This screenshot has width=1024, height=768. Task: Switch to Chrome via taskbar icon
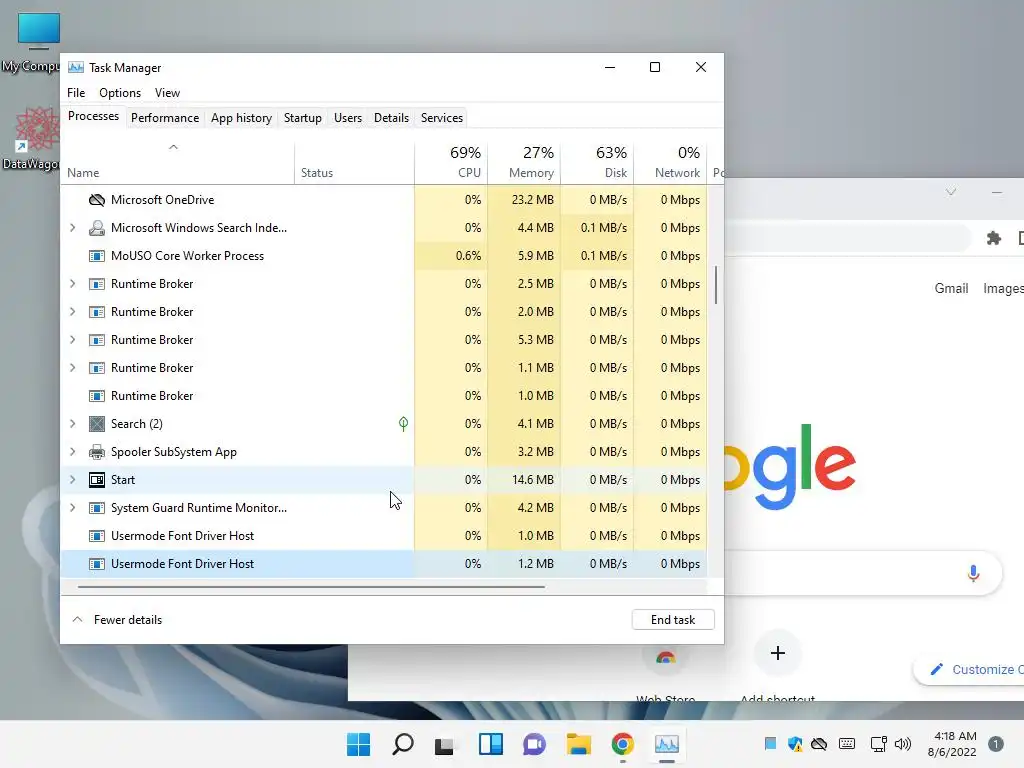[x=622, y=744]
